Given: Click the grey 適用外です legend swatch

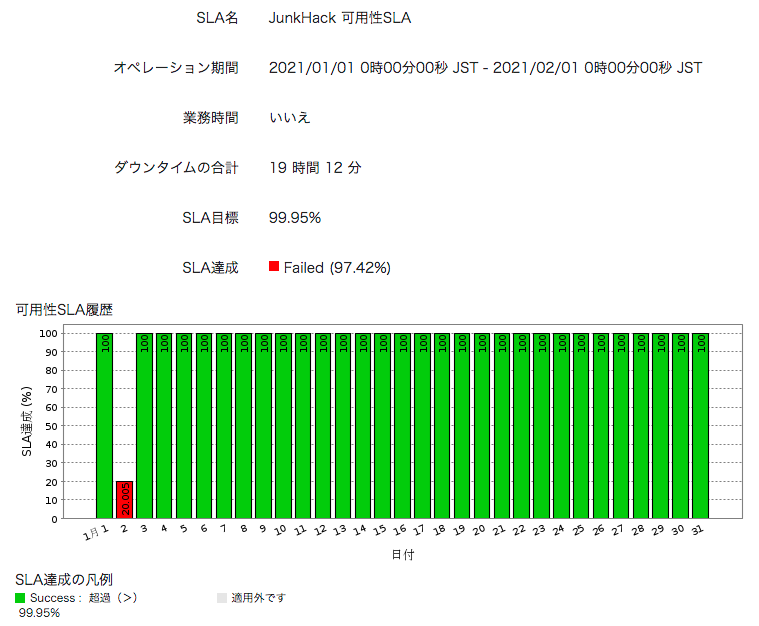Looking at the screenshot, I should tap(222, 598).
